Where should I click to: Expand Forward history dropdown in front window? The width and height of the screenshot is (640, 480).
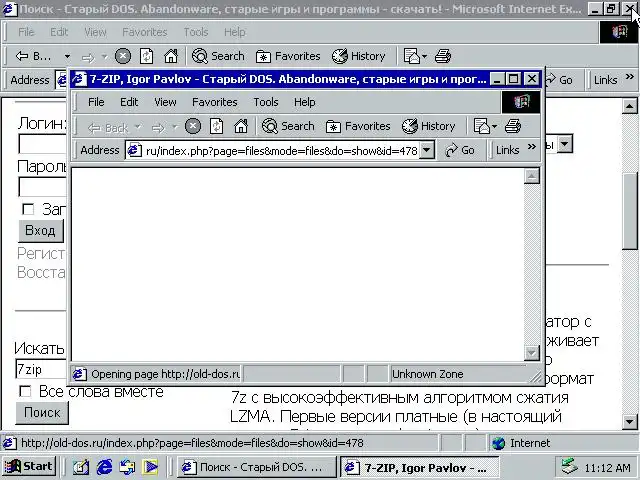(x=175, y=127)
